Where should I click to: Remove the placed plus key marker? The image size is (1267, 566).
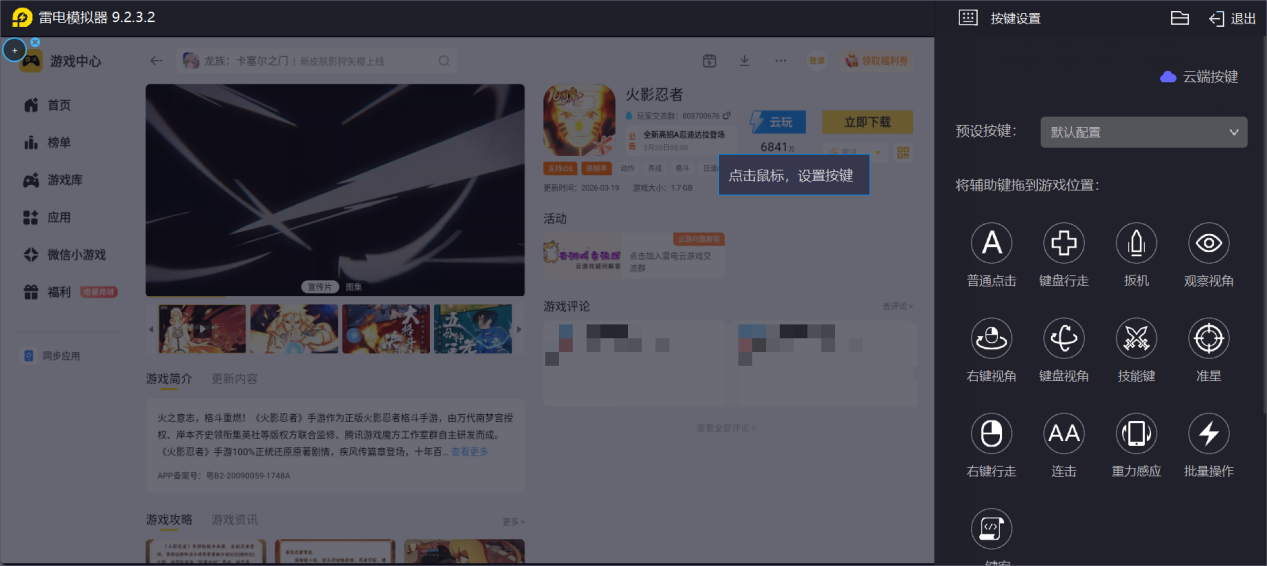coord(35,42)
